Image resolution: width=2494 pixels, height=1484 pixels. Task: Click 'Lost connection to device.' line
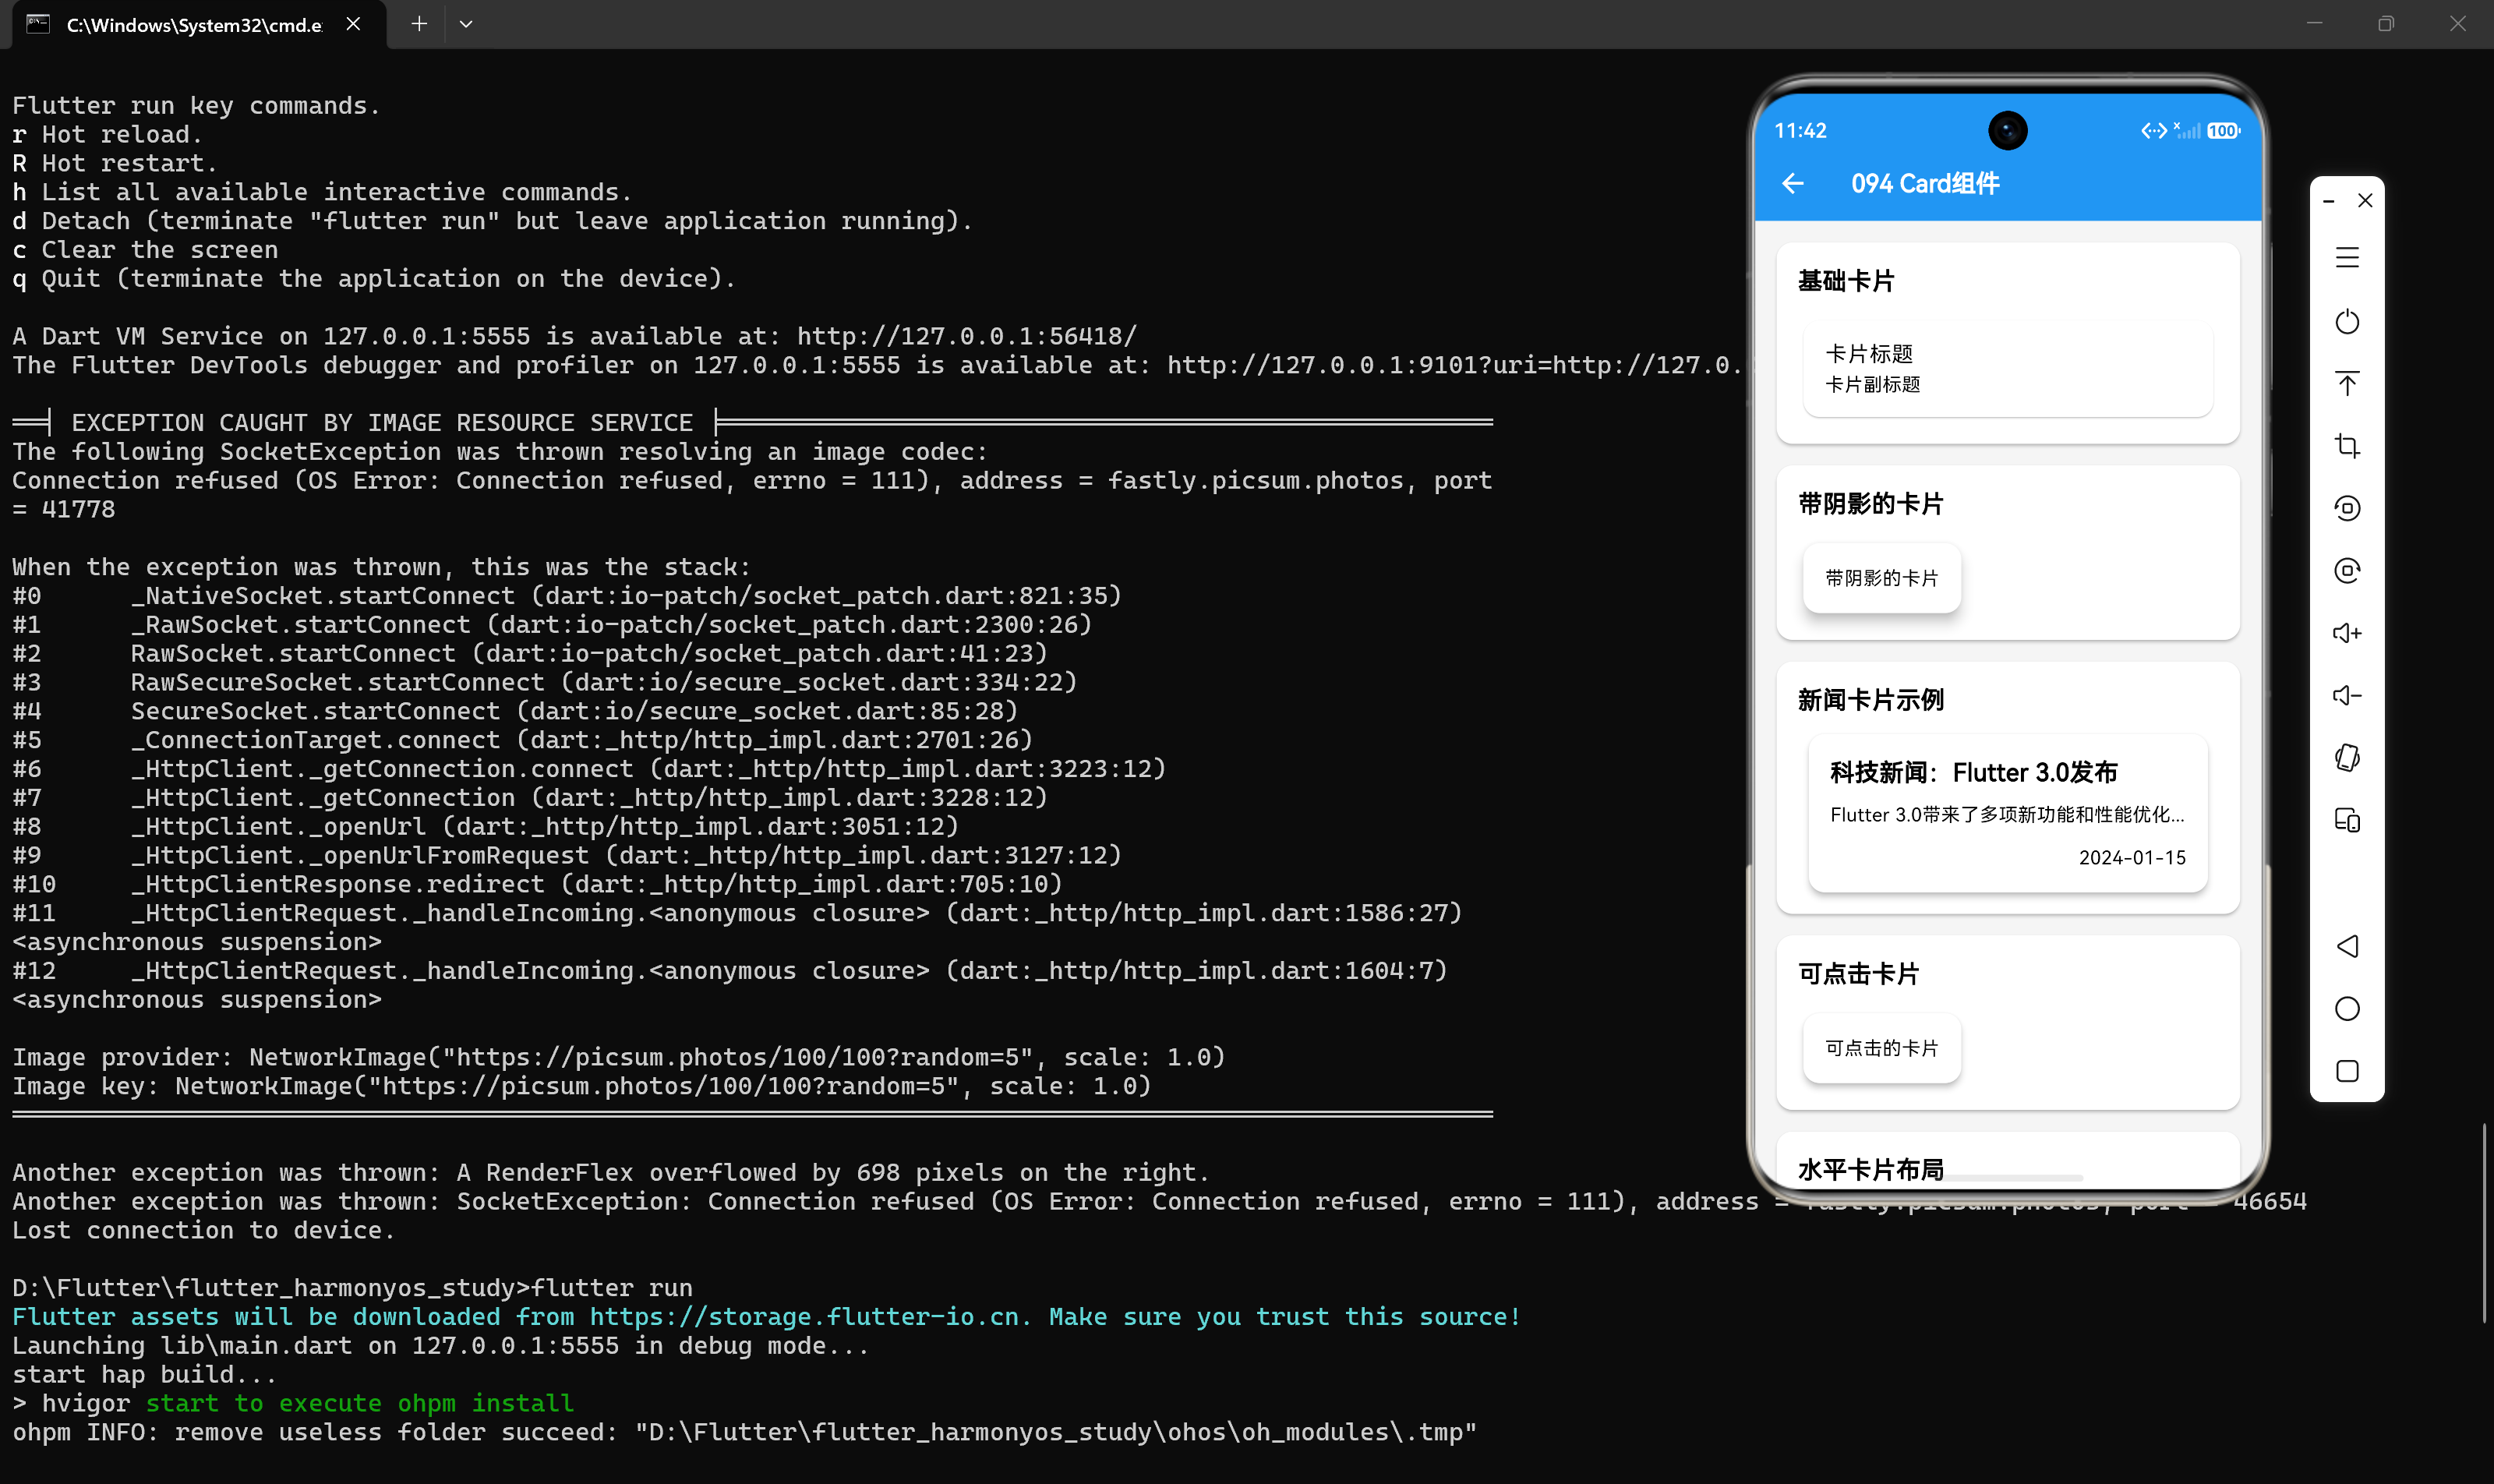tap(203, 1231)
